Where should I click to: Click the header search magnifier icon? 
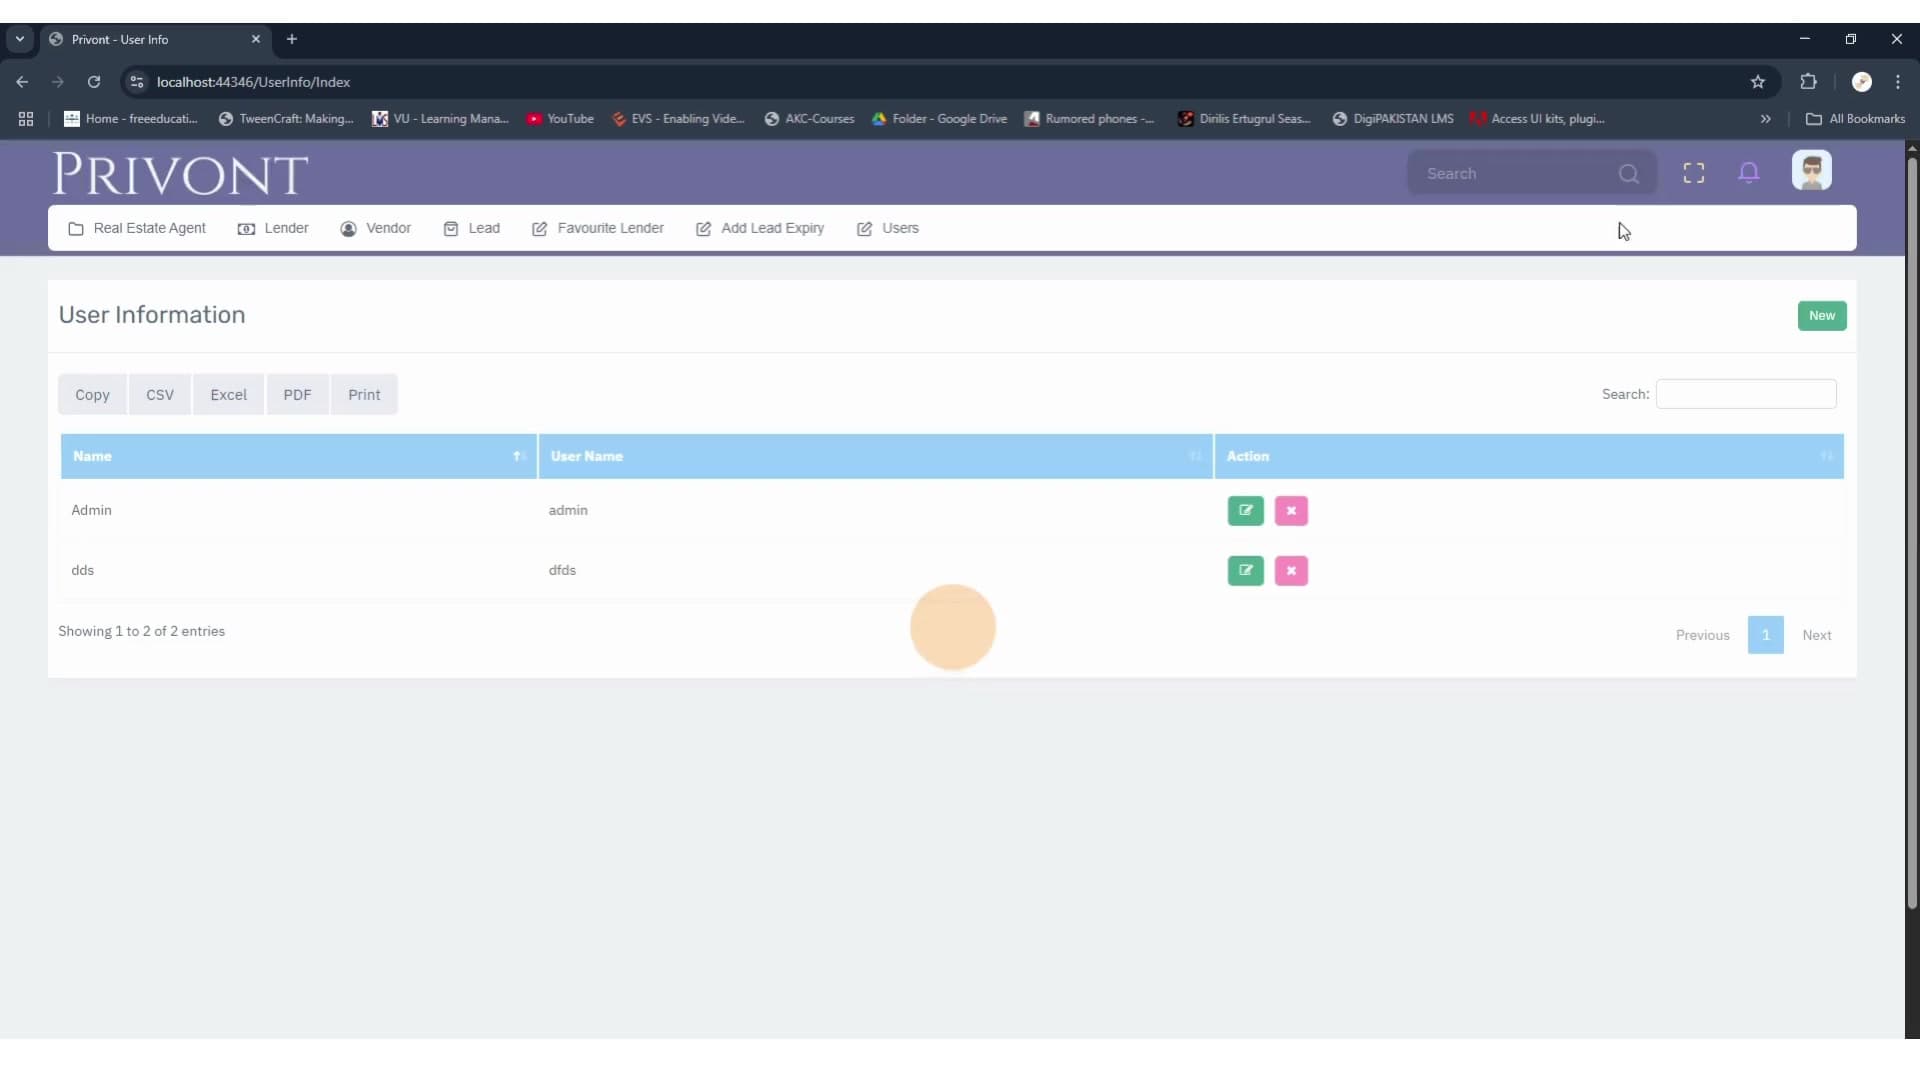(1628, 174)
